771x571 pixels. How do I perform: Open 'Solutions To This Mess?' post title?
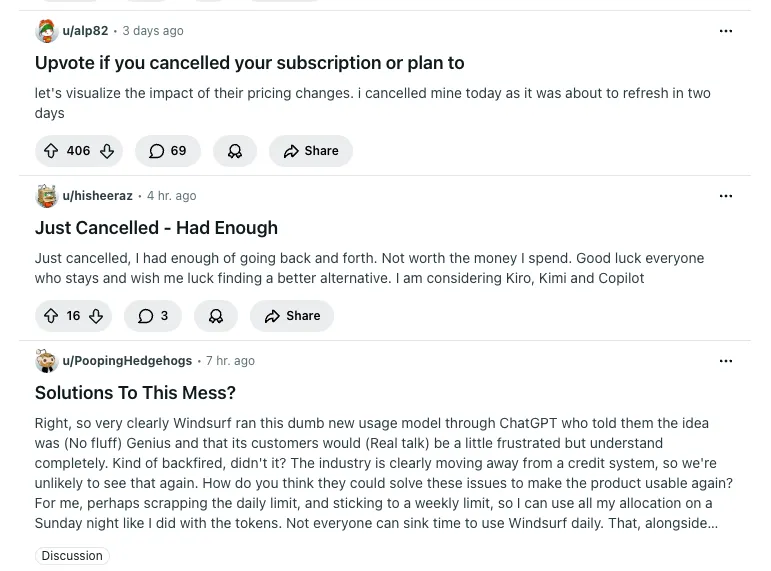pyautogui.click(x=135, y=393)
